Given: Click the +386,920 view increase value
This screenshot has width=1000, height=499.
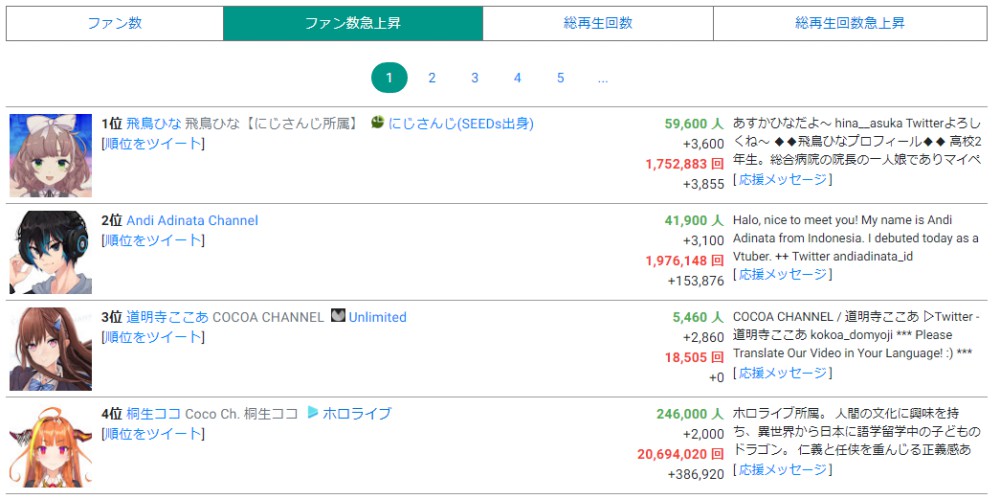Looking at the screenshot, I should (x=696, y=475).
